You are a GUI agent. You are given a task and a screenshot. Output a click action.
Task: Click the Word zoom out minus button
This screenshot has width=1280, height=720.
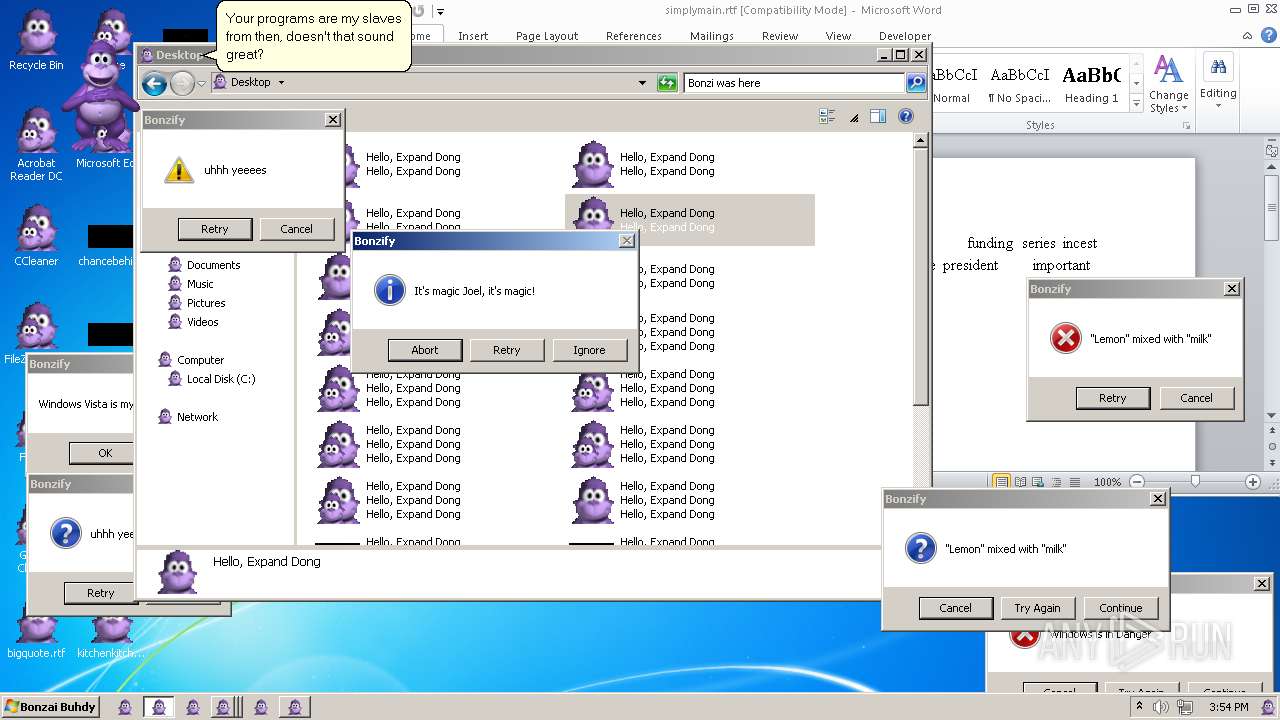pos(1137,482)
